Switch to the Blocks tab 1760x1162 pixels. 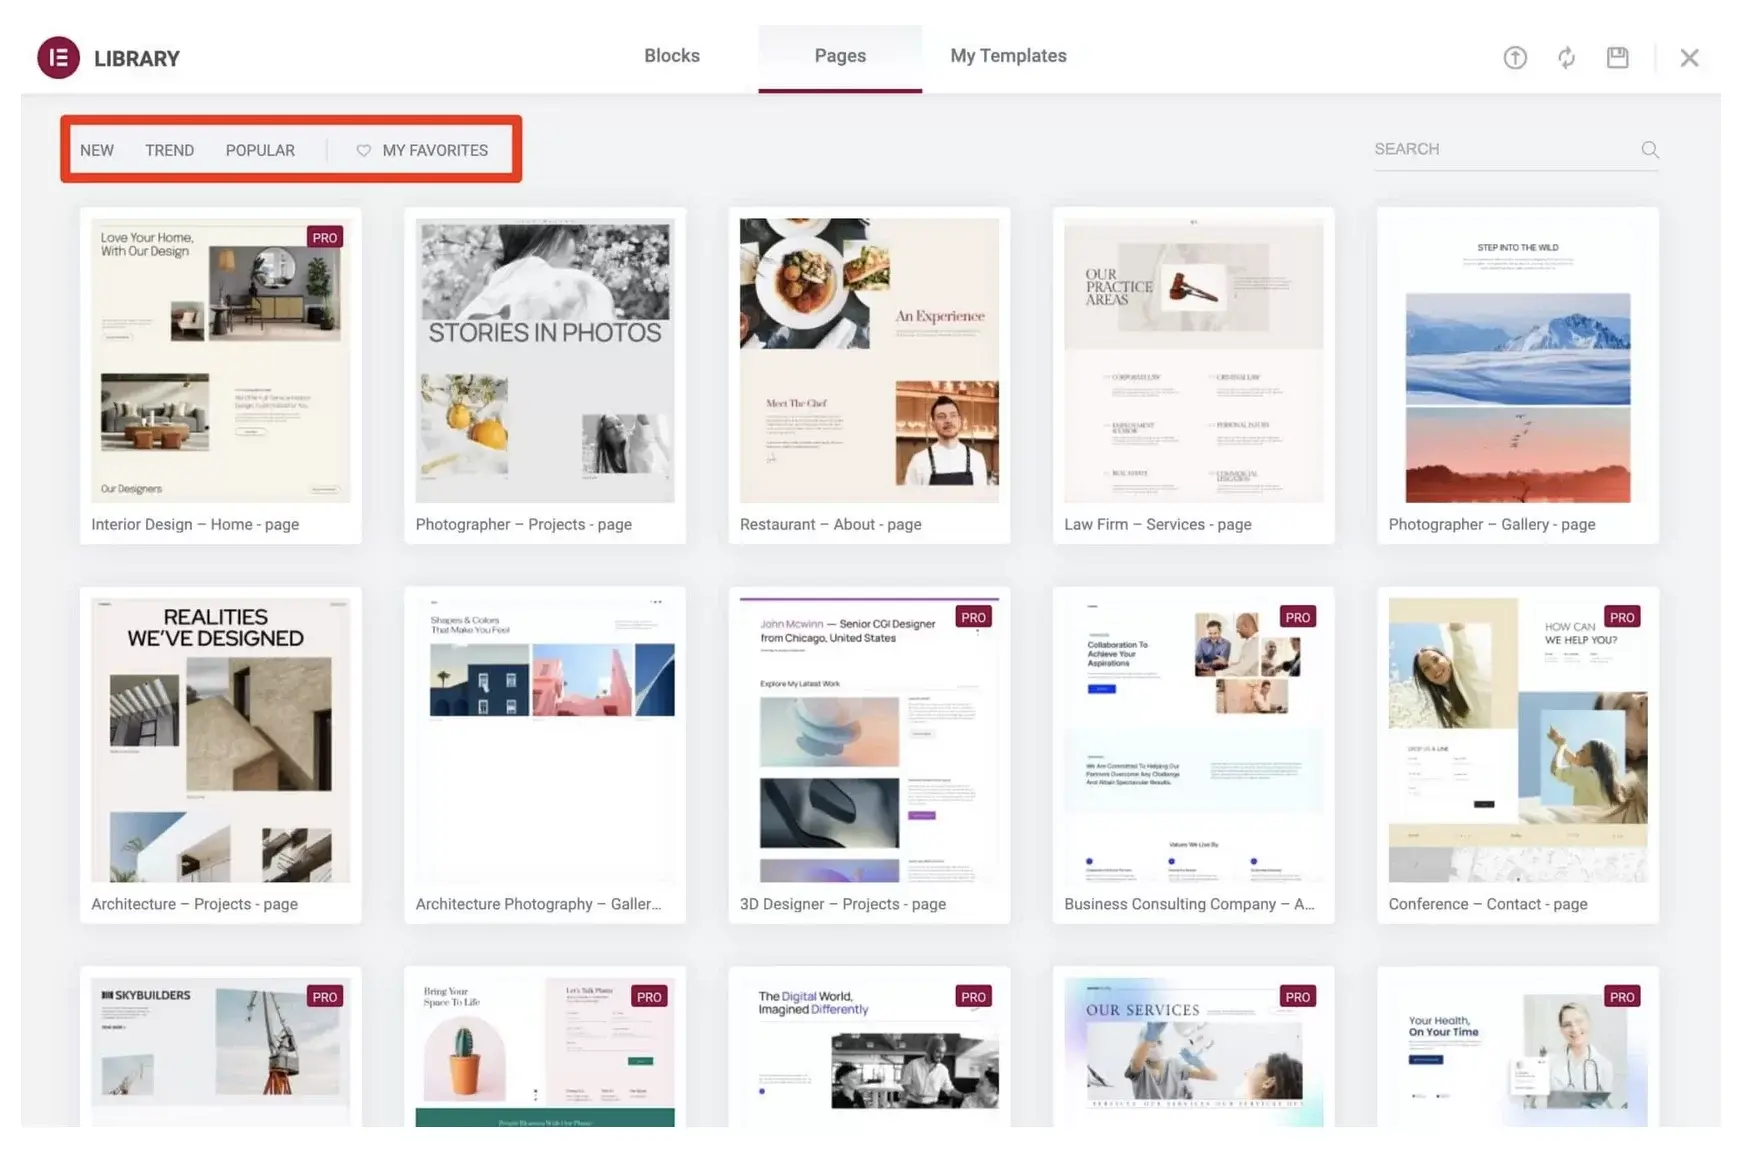pyautogui.click(x=671, y=56)
